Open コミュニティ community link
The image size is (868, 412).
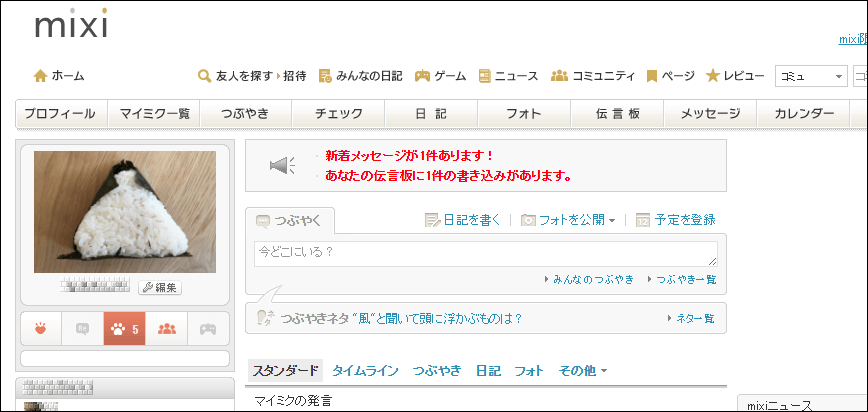pos(603,76)
